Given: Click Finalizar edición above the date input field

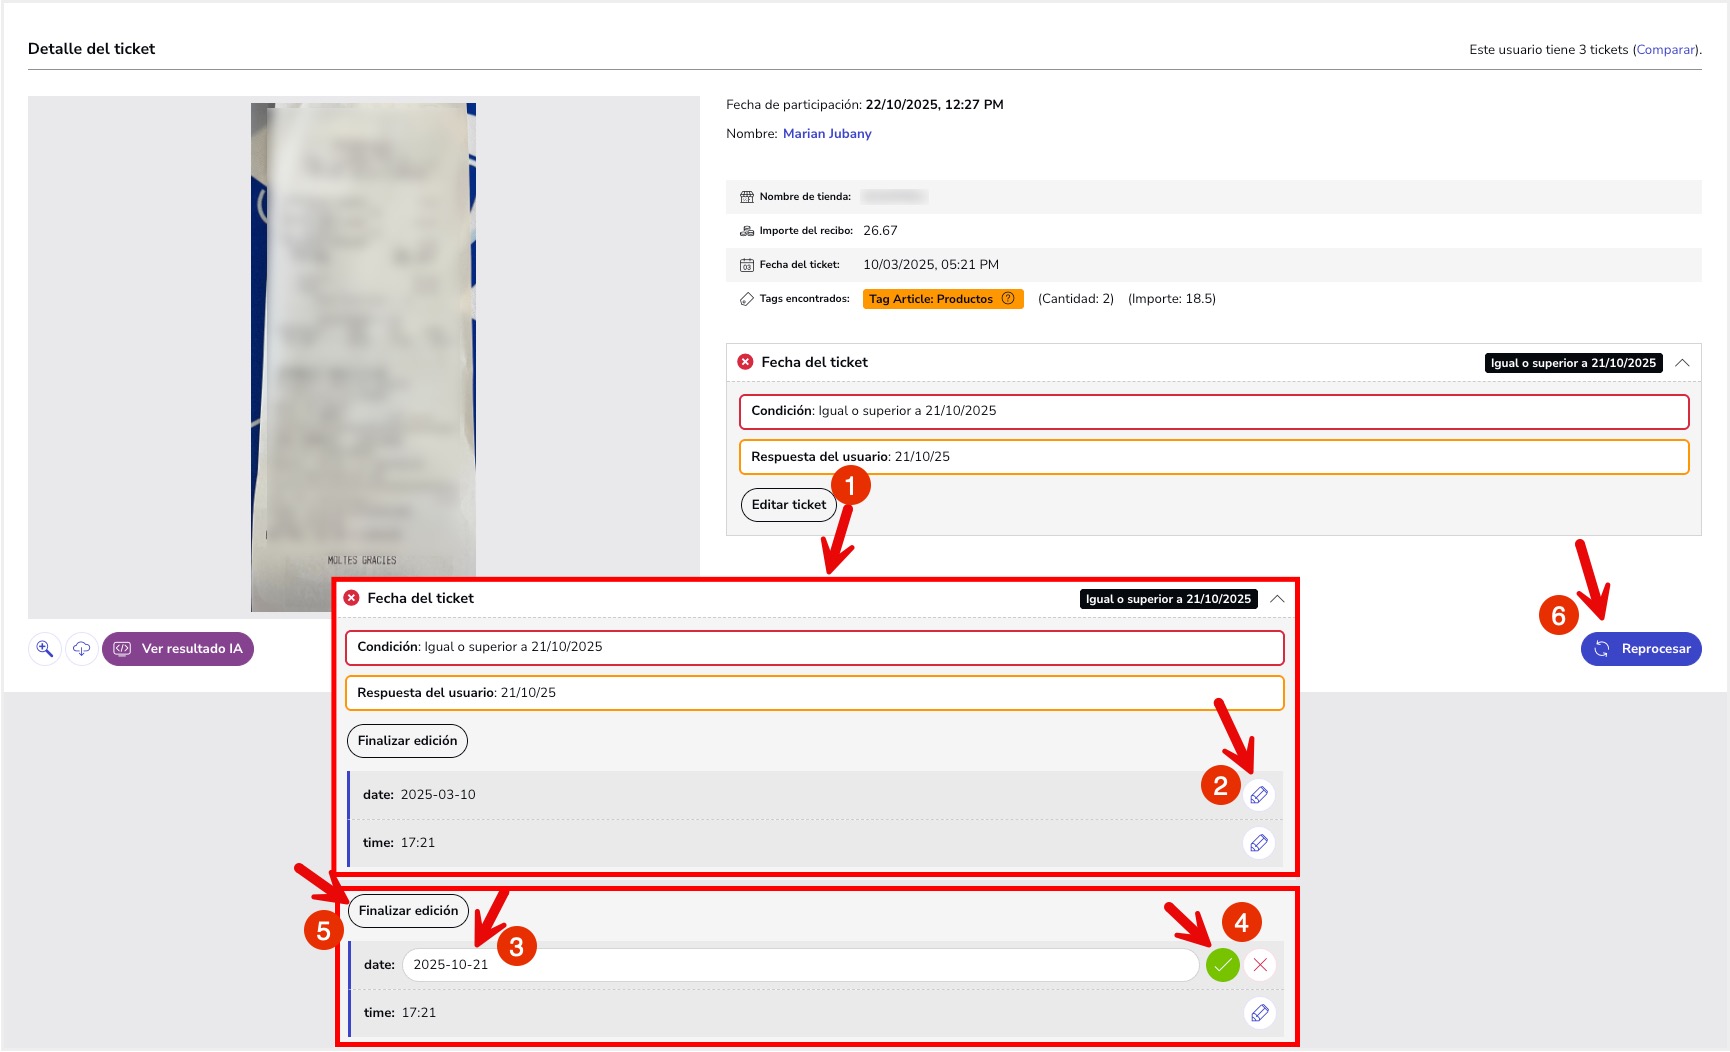Looking at the screenshot, I should [408, 911].
